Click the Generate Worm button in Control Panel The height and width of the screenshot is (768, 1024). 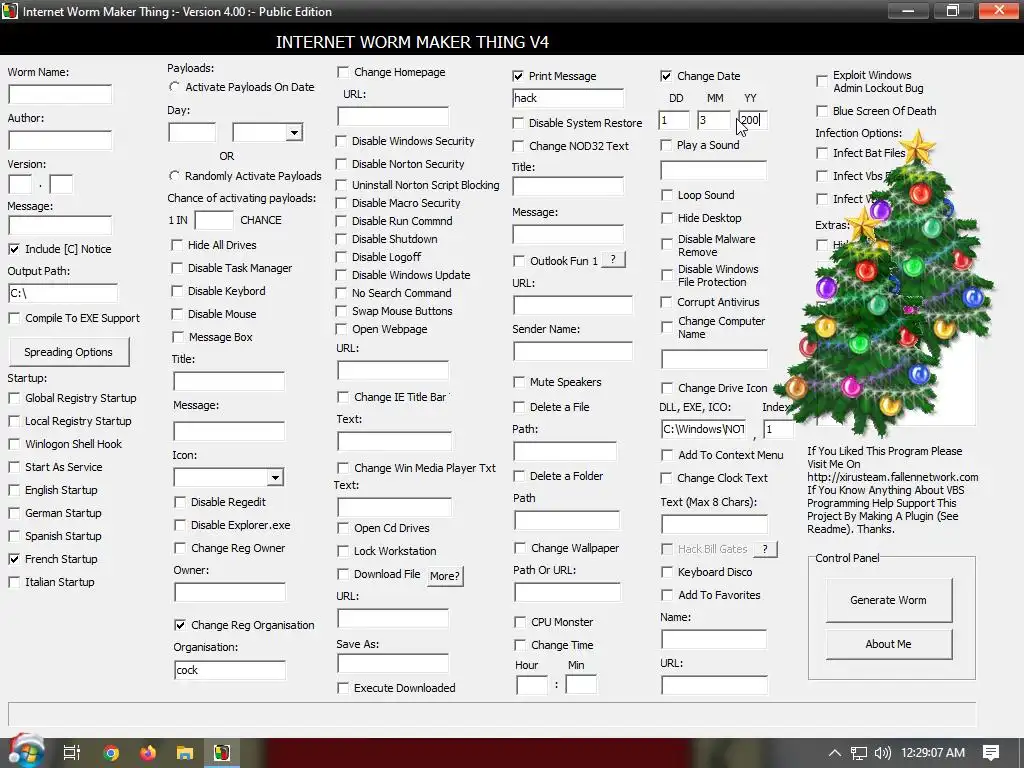click(888, 600)
